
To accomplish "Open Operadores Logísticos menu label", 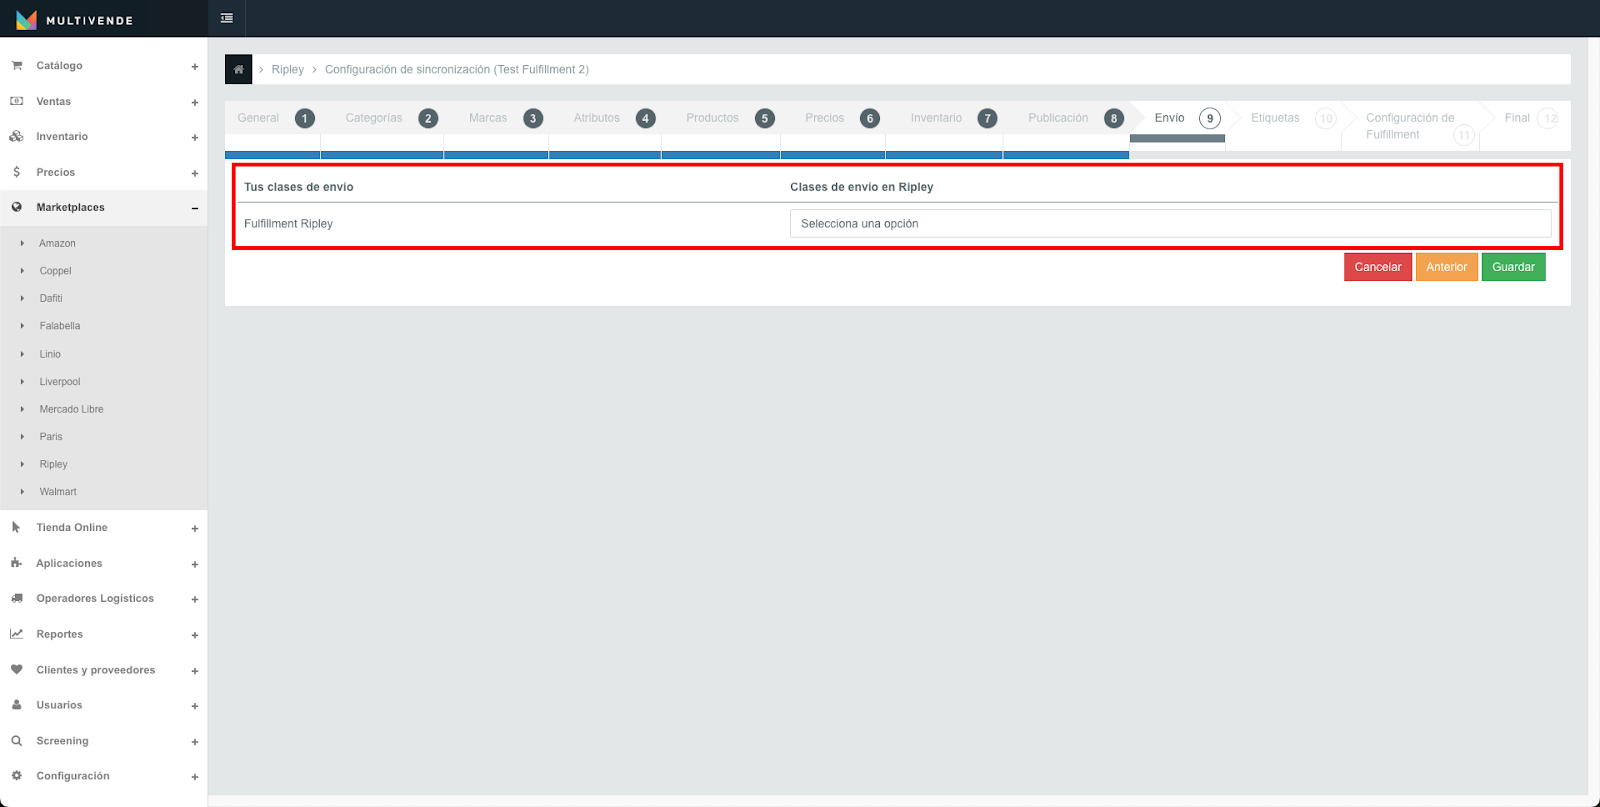I will point(95,598).
